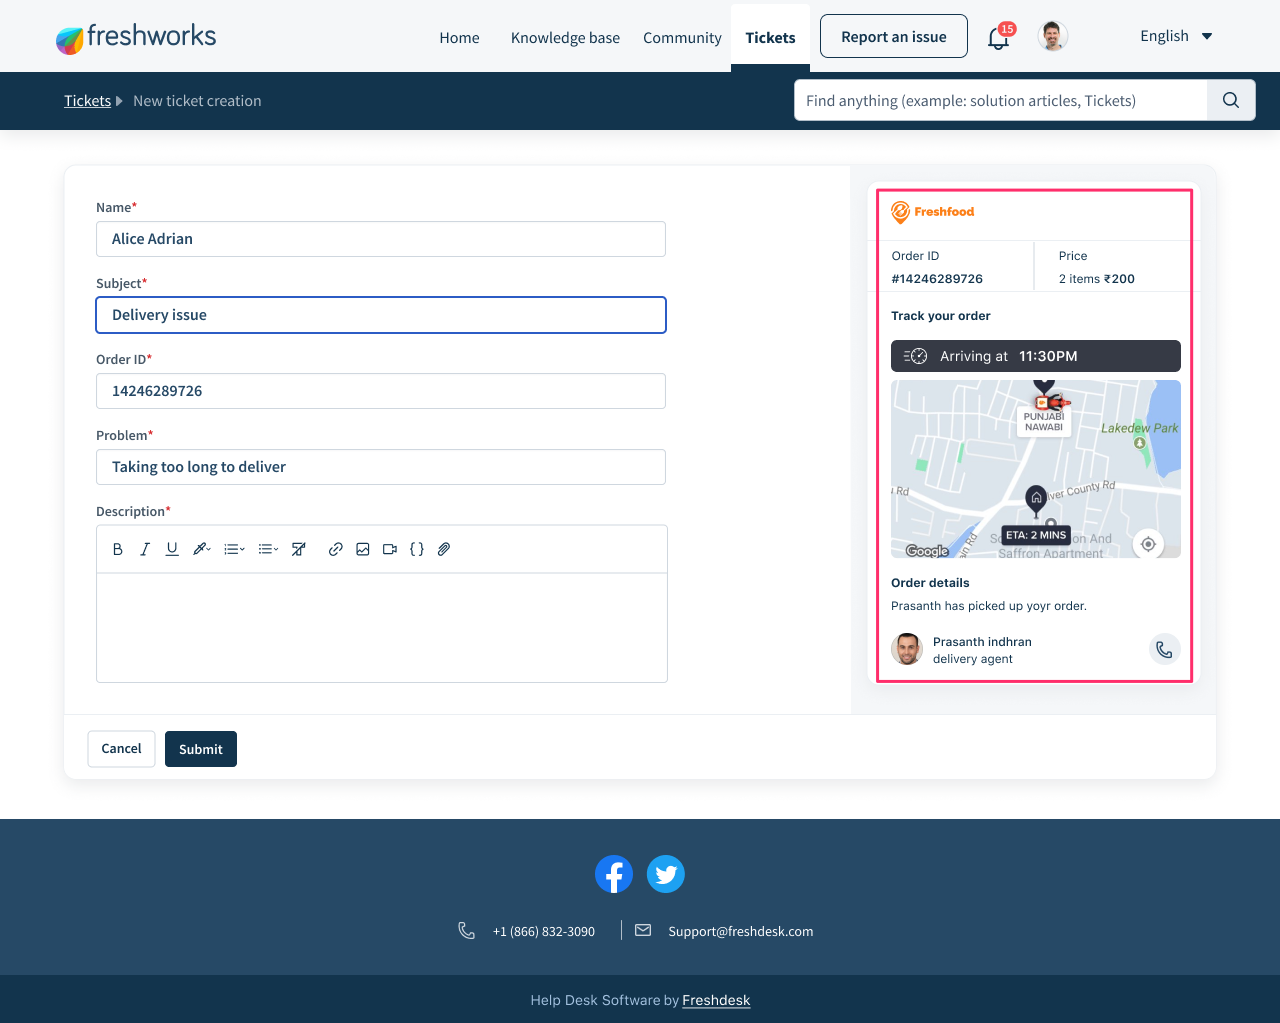Click the Google logo on the map

[x=927, y=551]
